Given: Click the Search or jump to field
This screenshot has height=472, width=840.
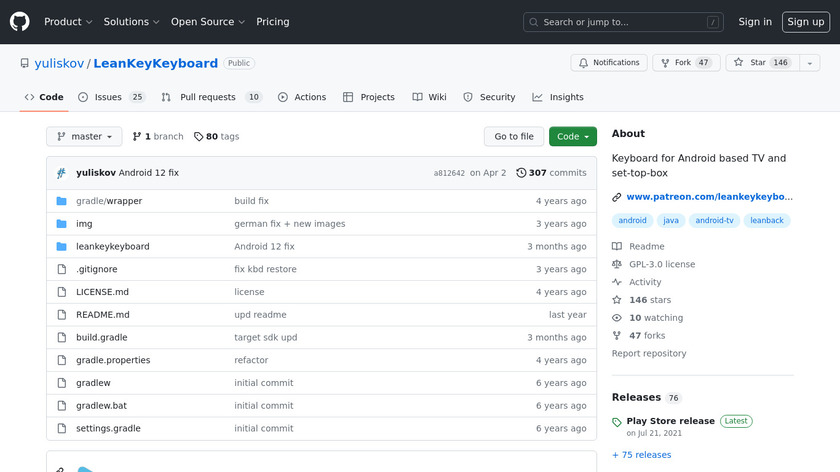Looking at the screenshot, I should point(622,22).
